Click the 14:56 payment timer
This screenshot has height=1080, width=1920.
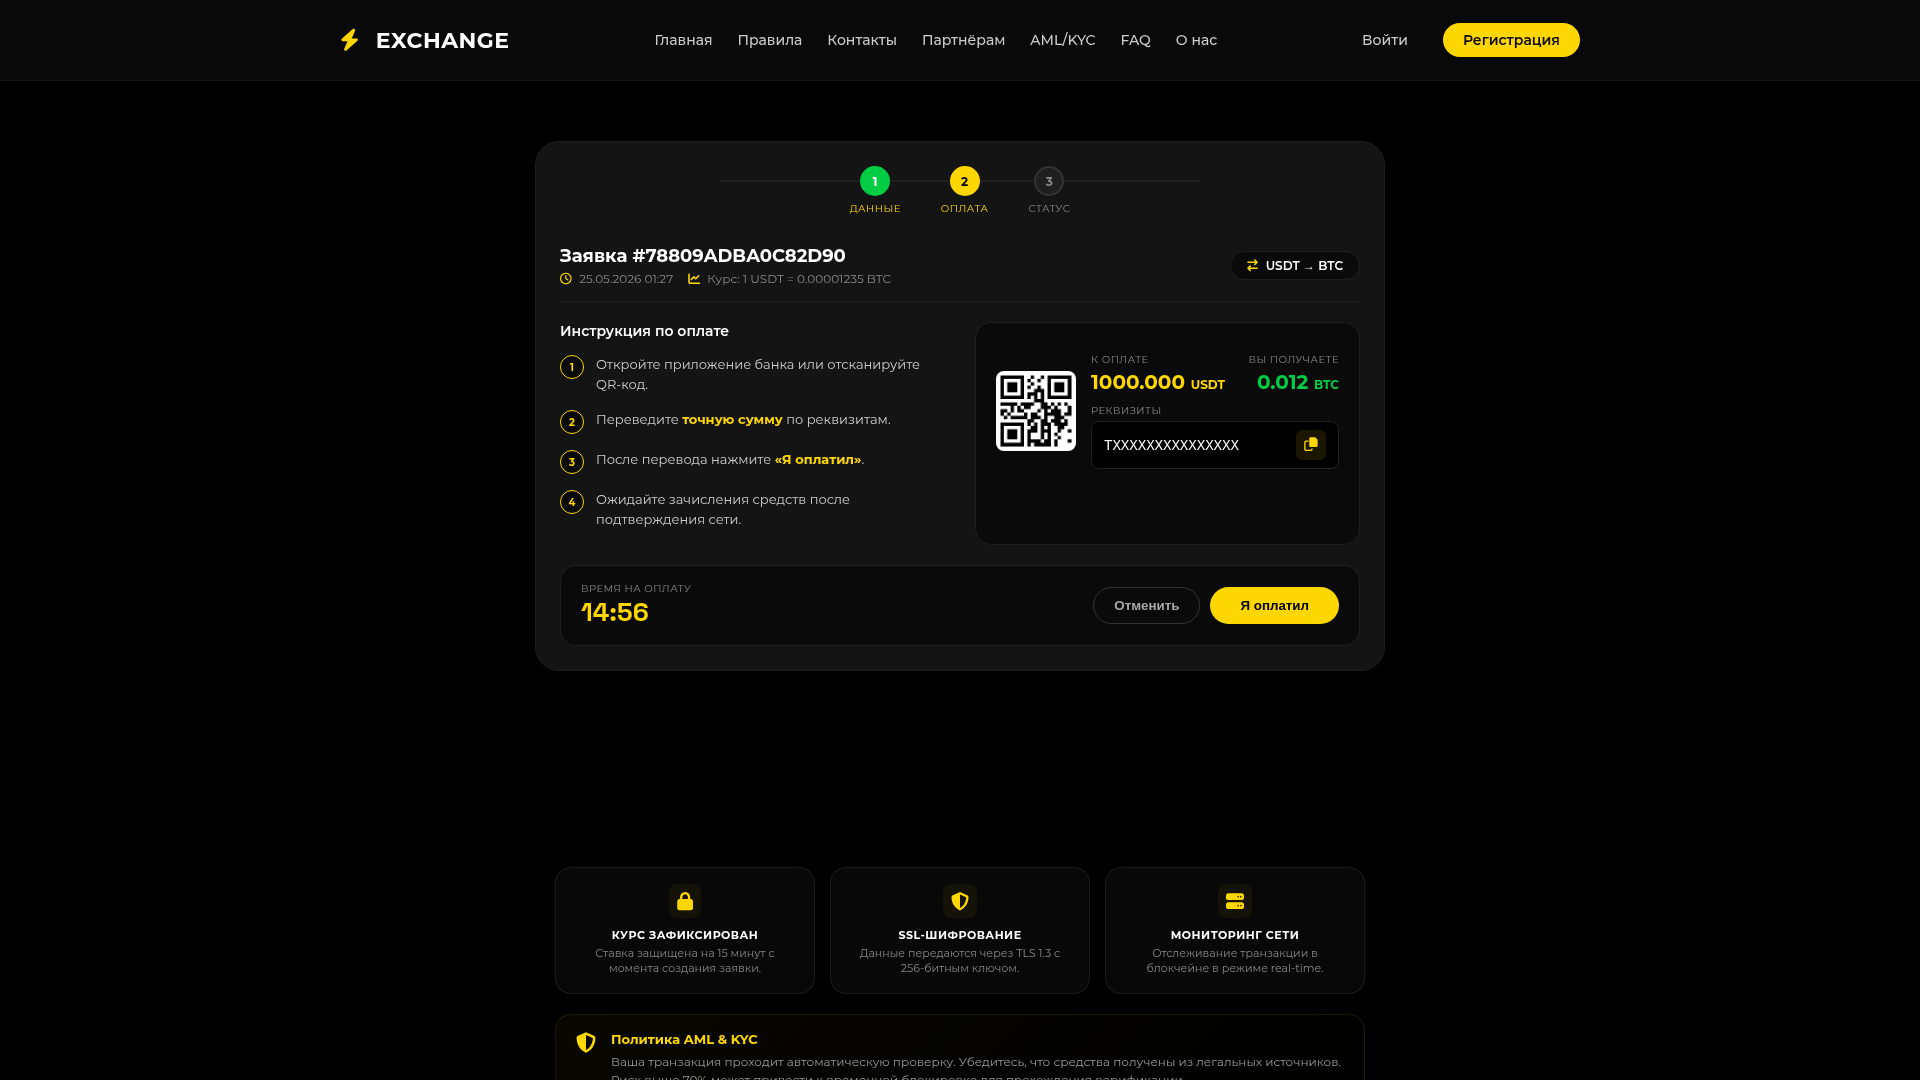point(615,612)
